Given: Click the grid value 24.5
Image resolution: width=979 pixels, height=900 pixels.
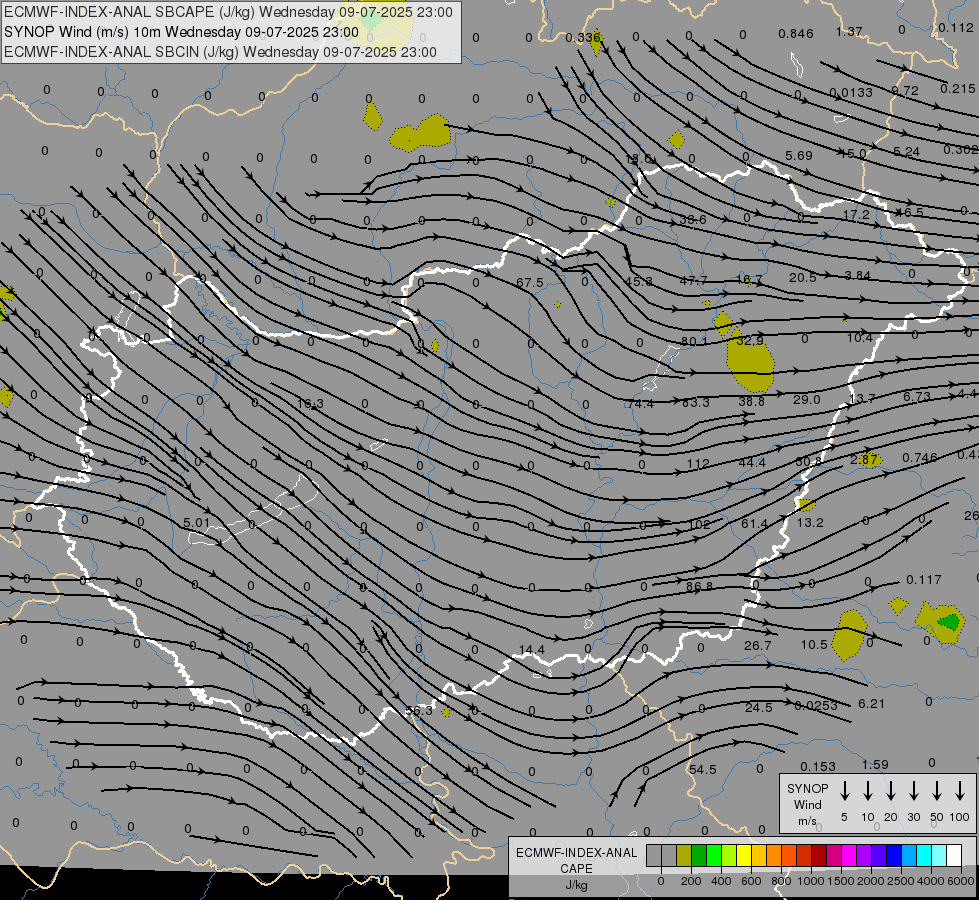Looking at the screenshot, I should pyautogui.click(x=759, y=707).
